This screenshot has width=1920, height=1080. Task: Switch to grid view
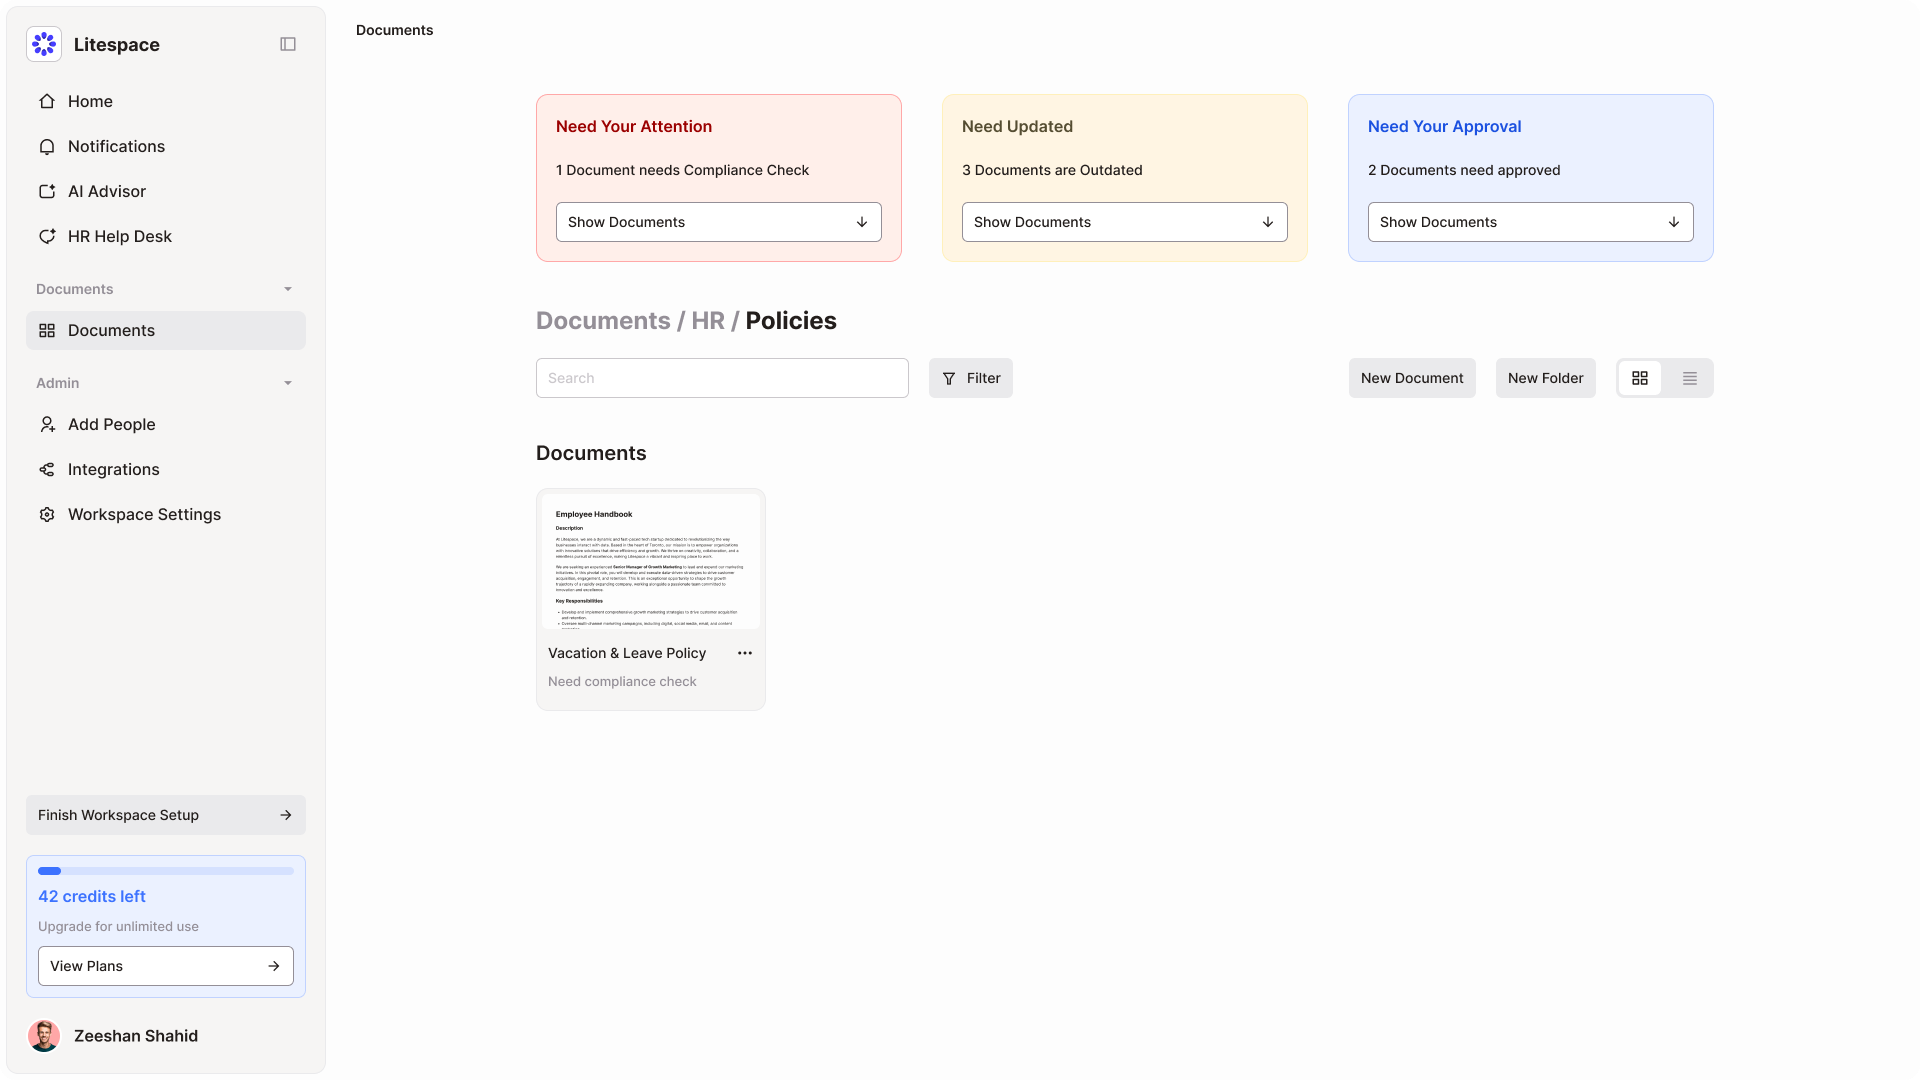(x=1640, y=378)
